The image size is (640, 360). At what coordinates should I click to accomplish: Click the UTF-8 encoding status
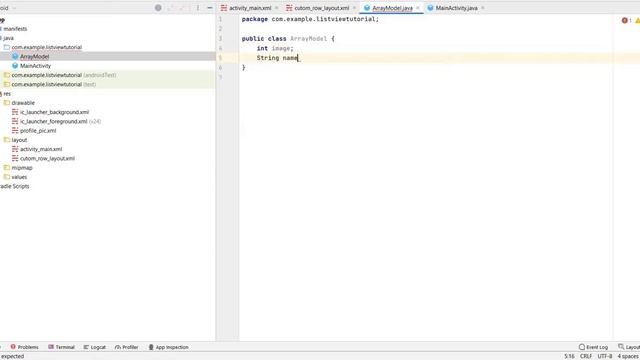click(604, 356)
